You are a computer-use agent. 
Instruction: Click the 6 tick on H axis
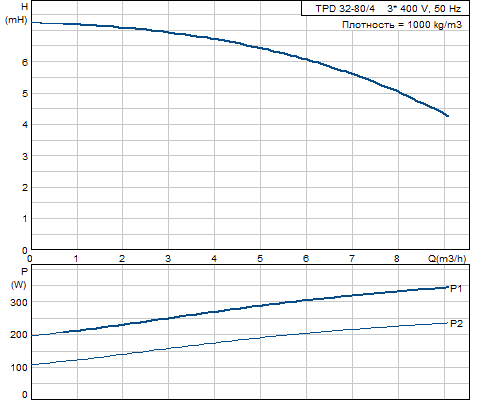click(x=25, y=62)
